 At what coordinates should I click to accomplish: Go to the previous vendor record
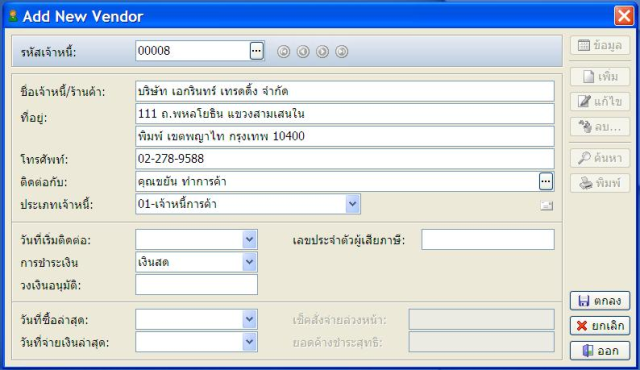click(303, 51)
